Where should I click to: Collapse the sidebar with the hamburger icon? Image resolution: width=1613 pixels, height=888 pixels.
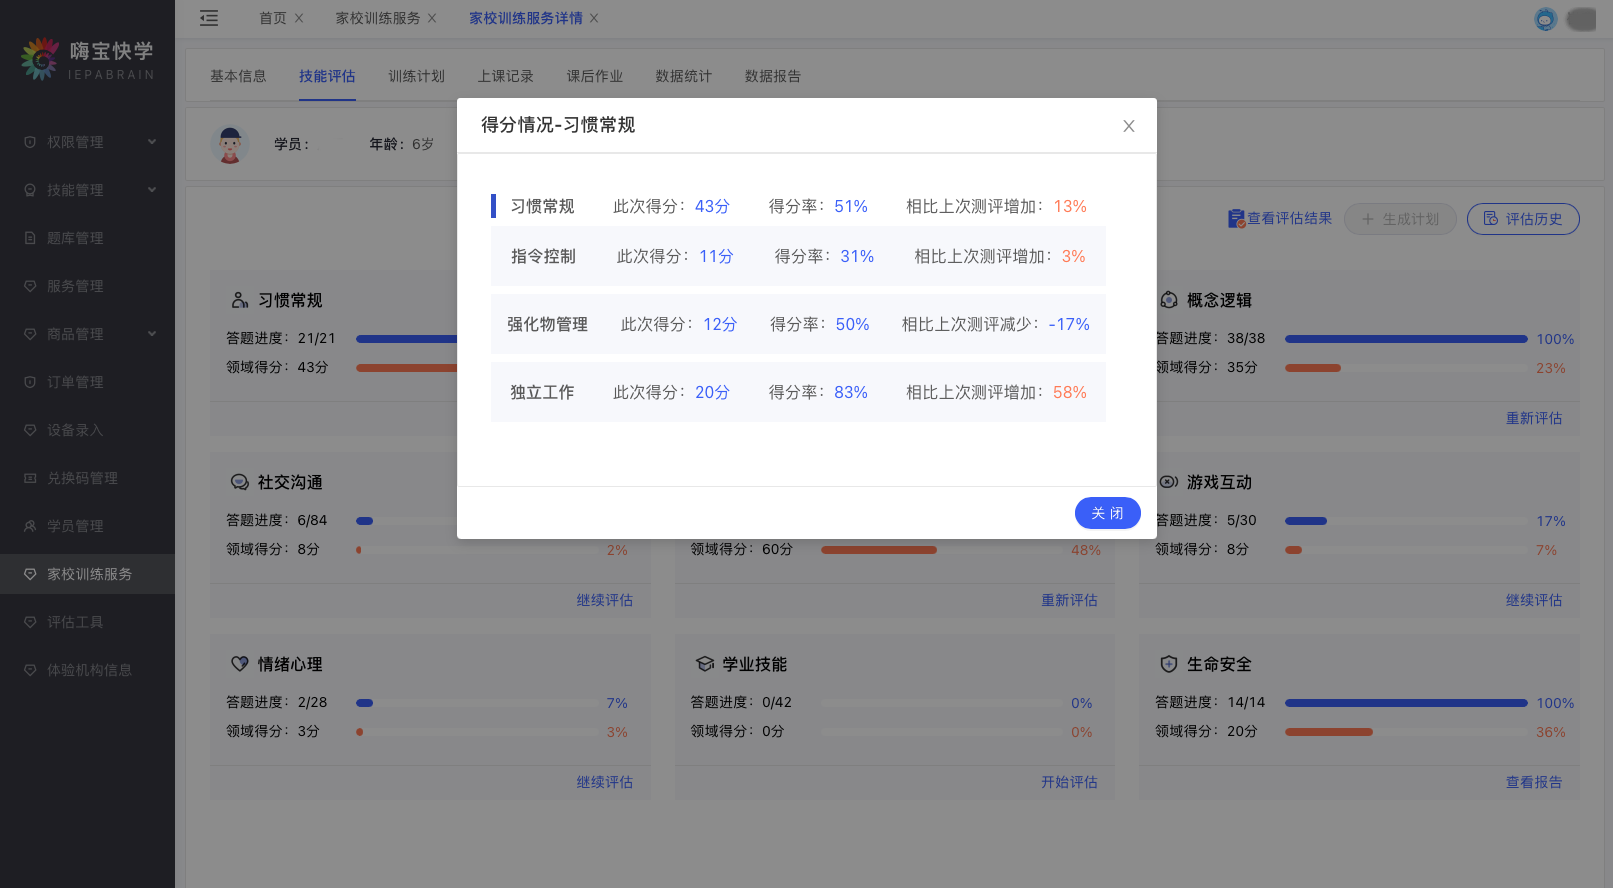[209, 18]
